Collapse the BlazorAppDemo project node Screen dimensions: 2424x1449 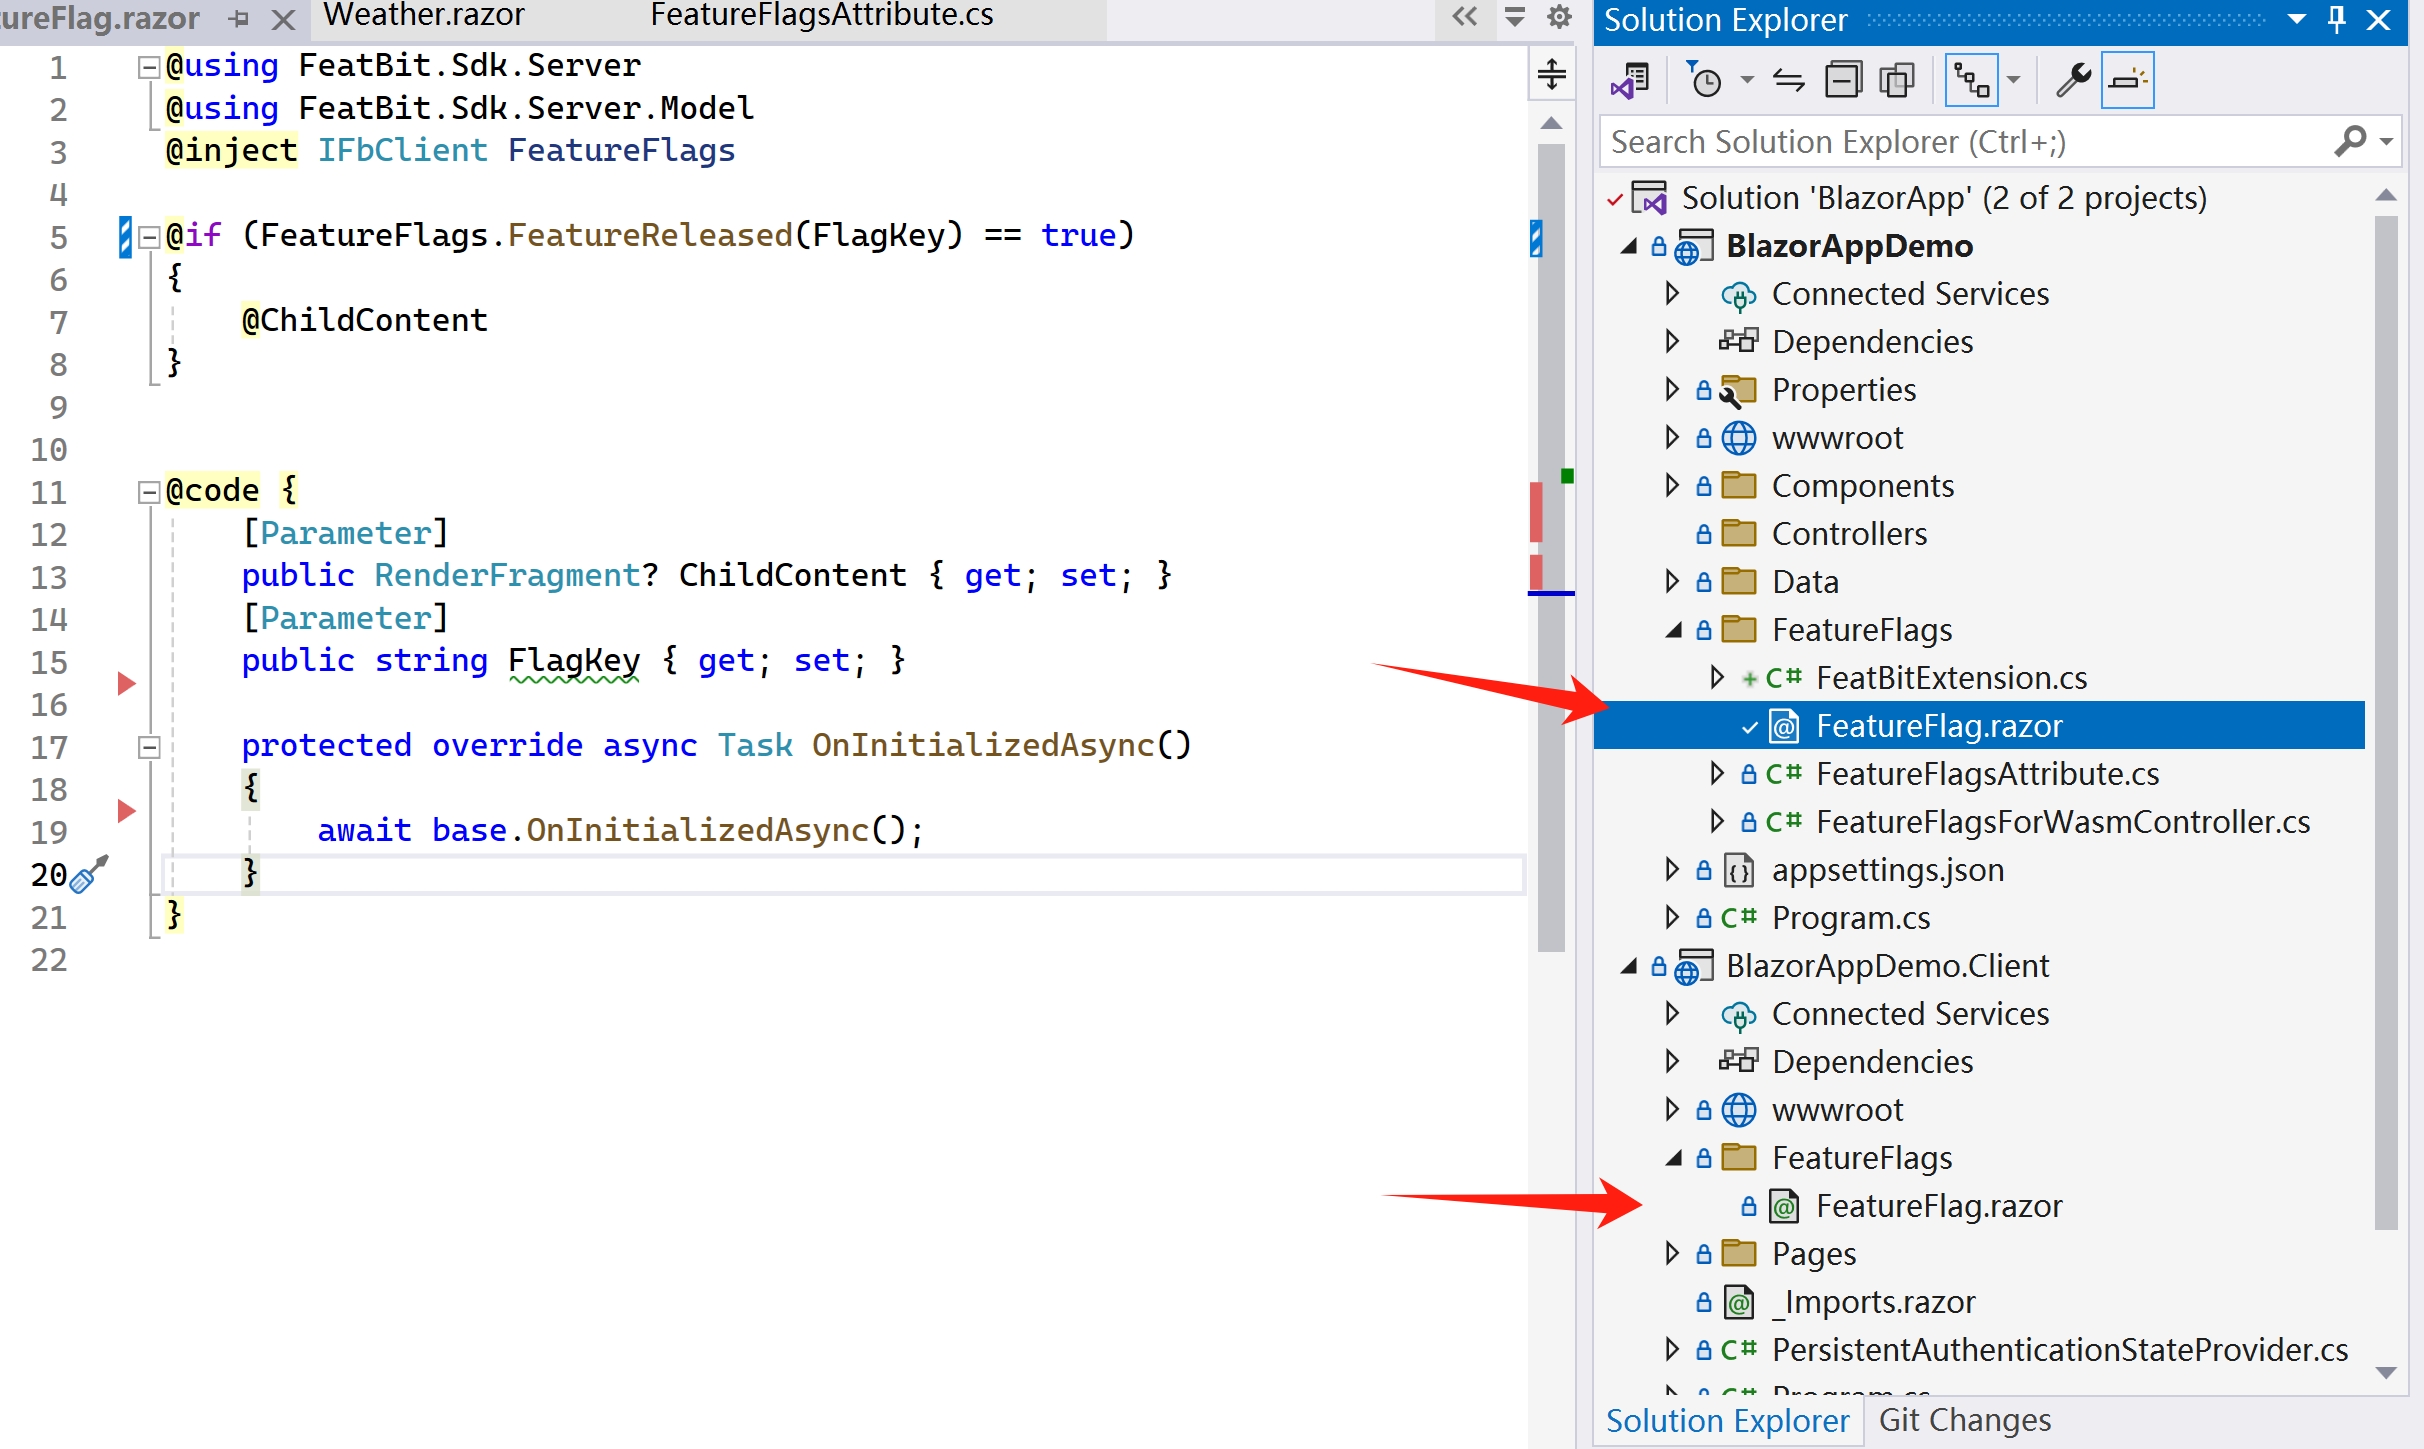[1629, 246]
